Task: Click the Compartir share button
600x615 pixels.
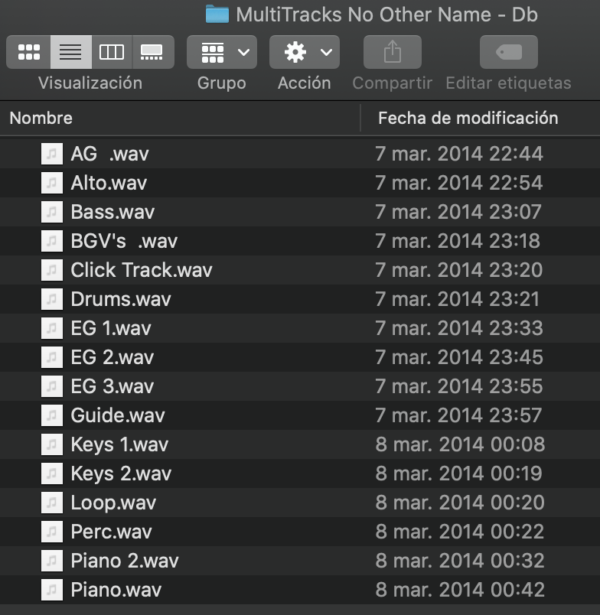Action: click(393, 52)
